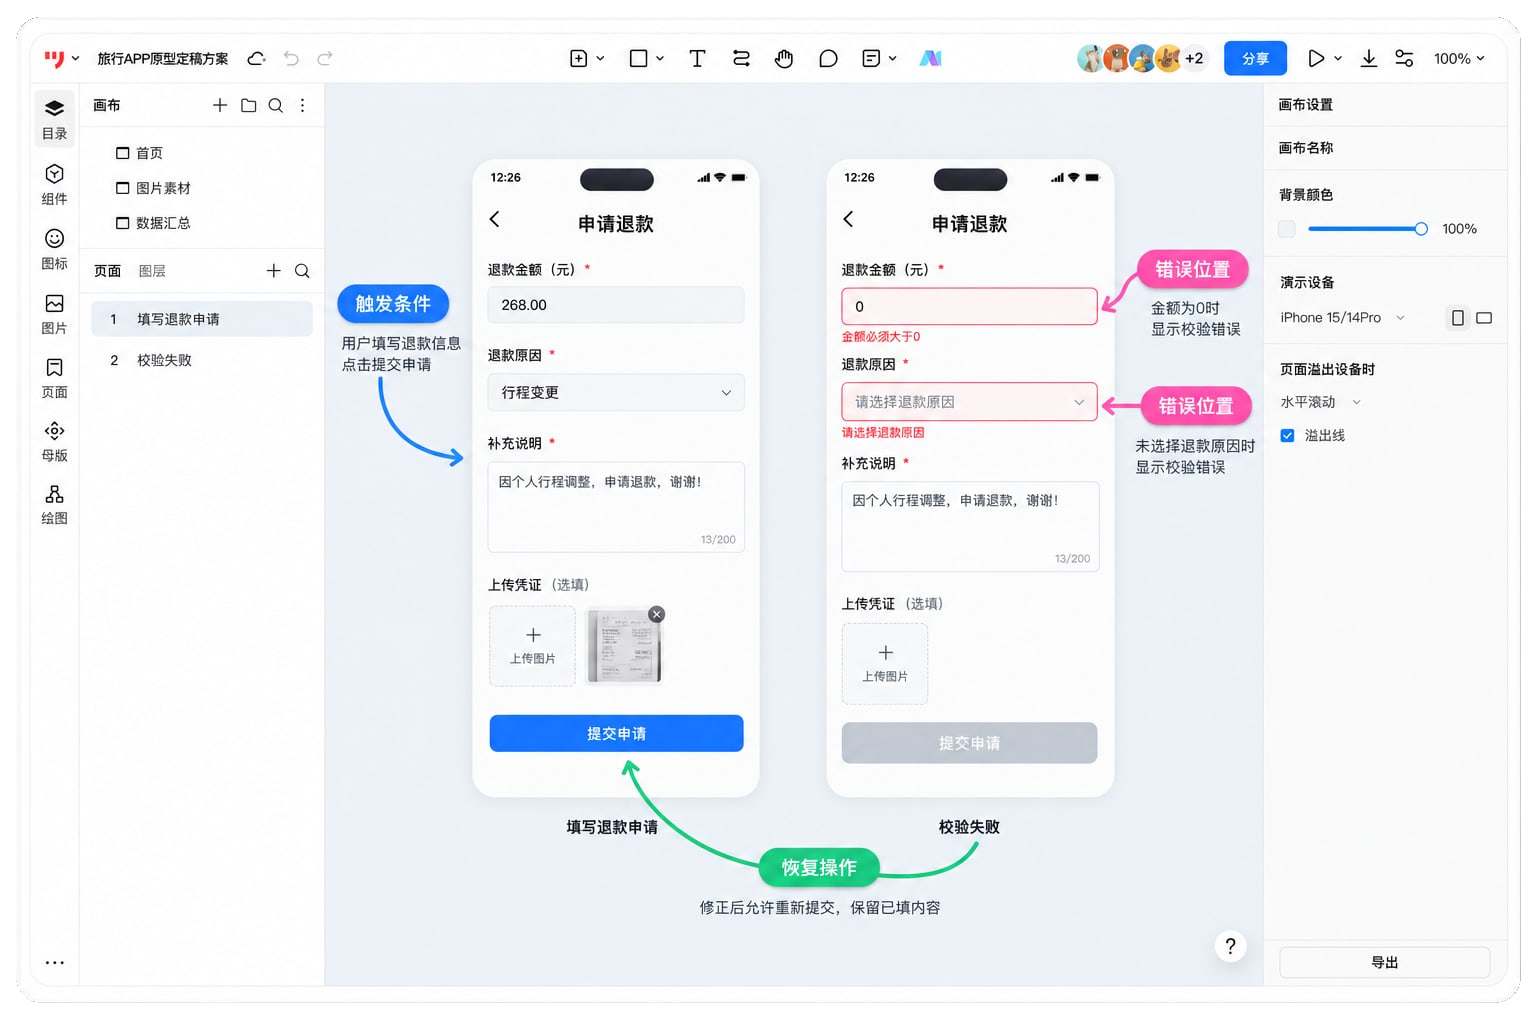Image resolution: width=1536 pixels, height=1024 pixels.
Task: Switch to the 图层 tab
Action: tap(152, 271)
